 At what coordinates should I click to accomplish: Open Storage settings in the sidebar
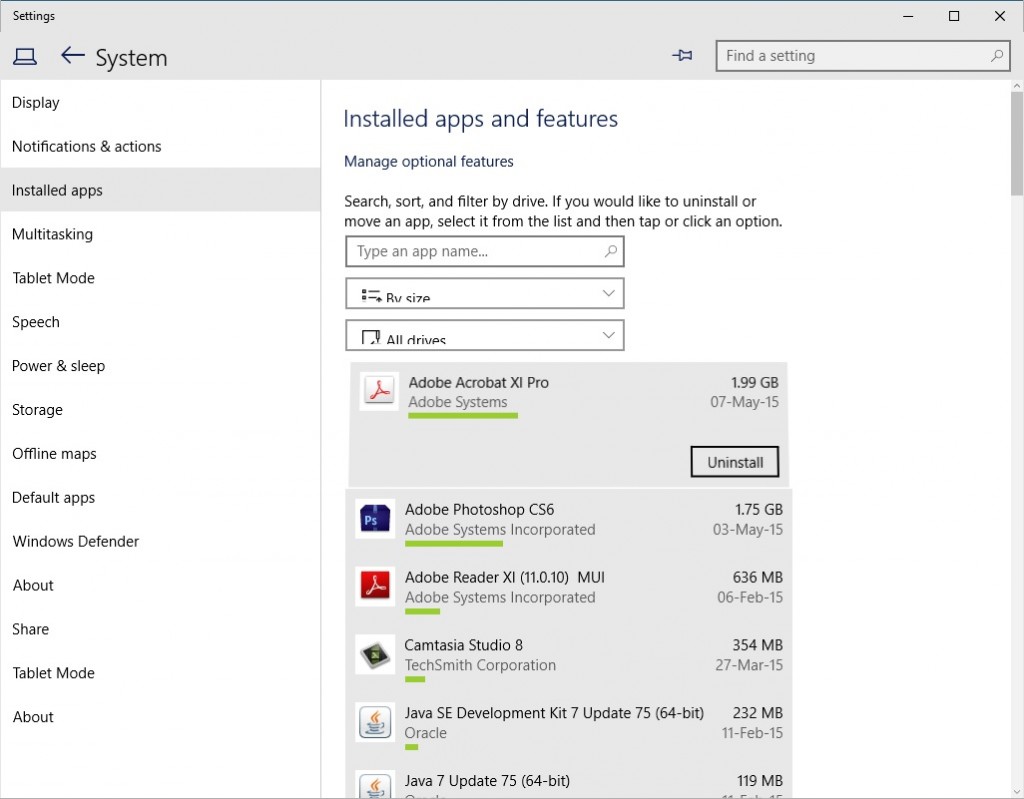(x=161, y=410)
